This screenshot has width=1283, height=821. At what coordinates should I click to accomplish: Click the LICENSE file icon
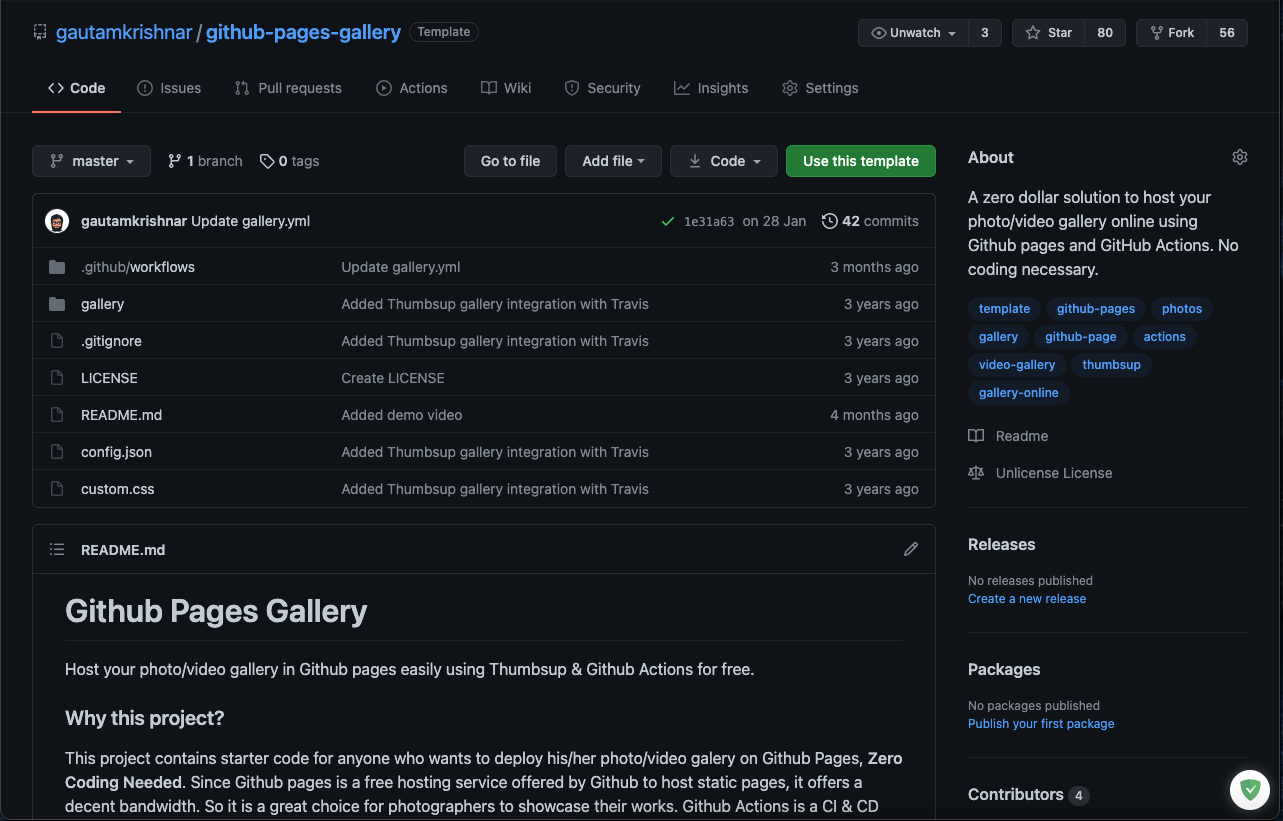tap(57, 378)
